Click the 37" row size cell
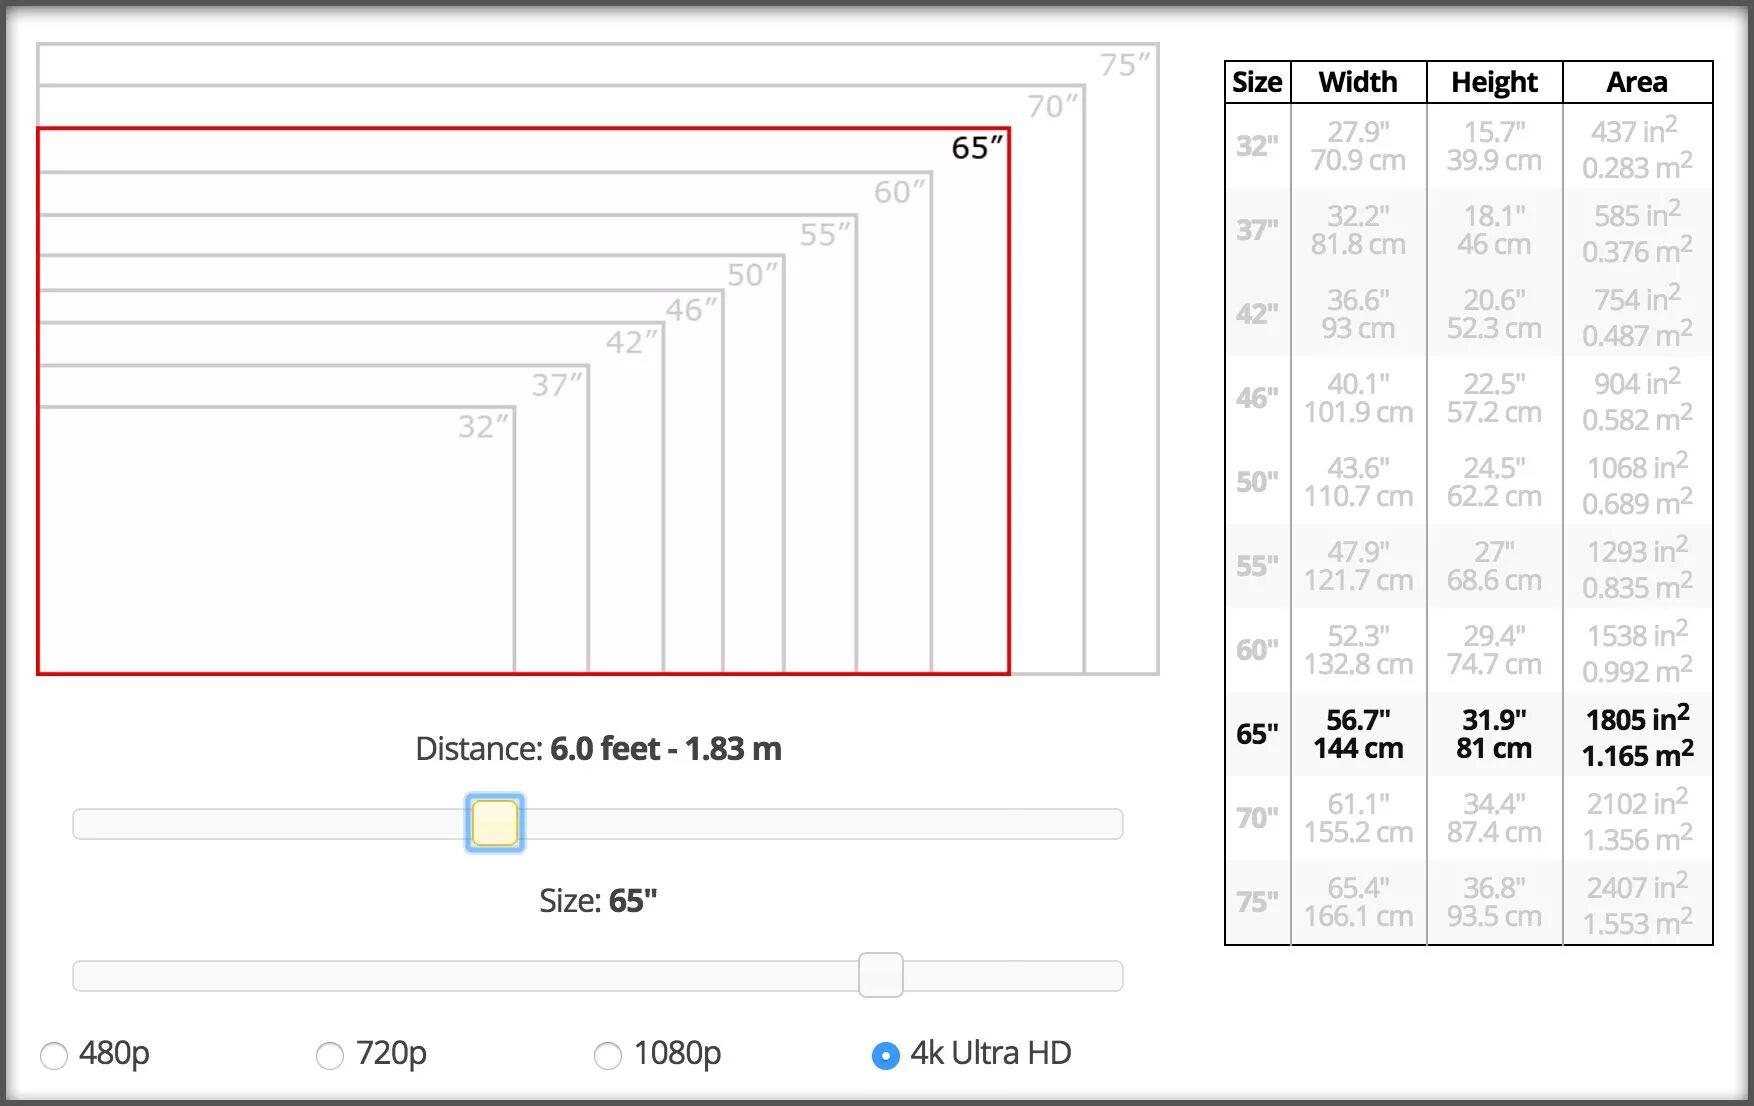This screenshot has height=1106, width=1754. (1257, 230)
